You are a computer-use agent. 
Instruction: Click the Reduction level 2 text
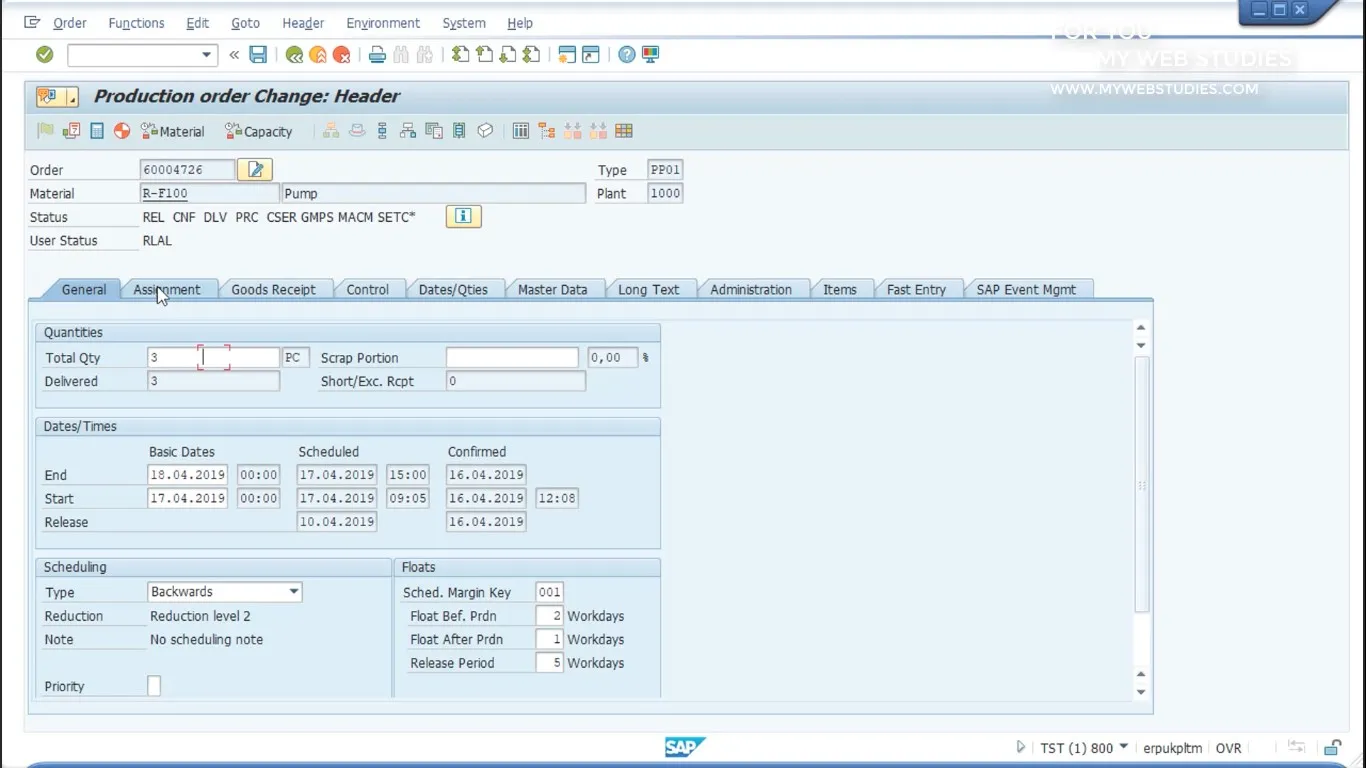[x=200, y=616]
